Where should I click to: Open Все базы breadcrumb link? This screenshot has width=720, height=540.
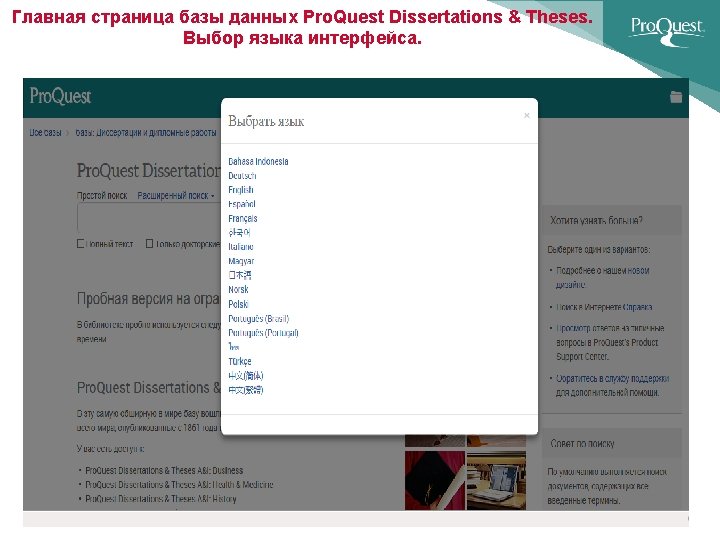pyautogui.click(x=45, y=132)
